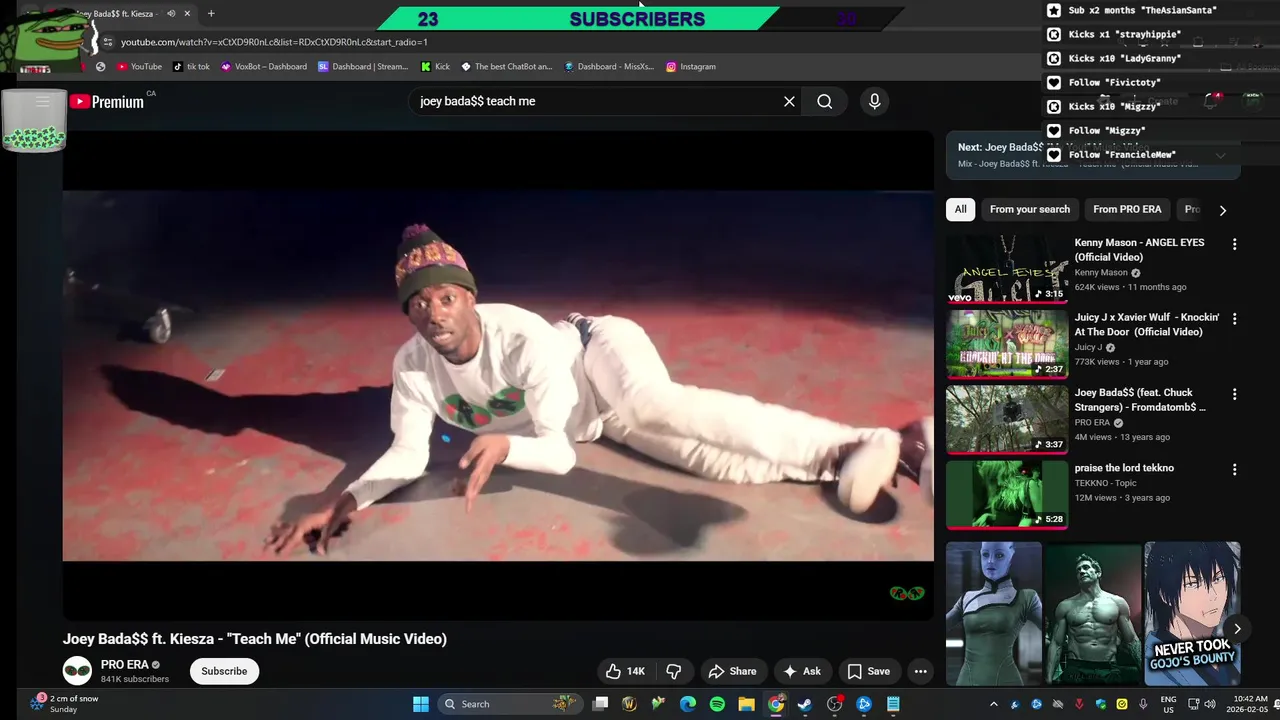Open the Windows Start menu

[x=421, y=704]
